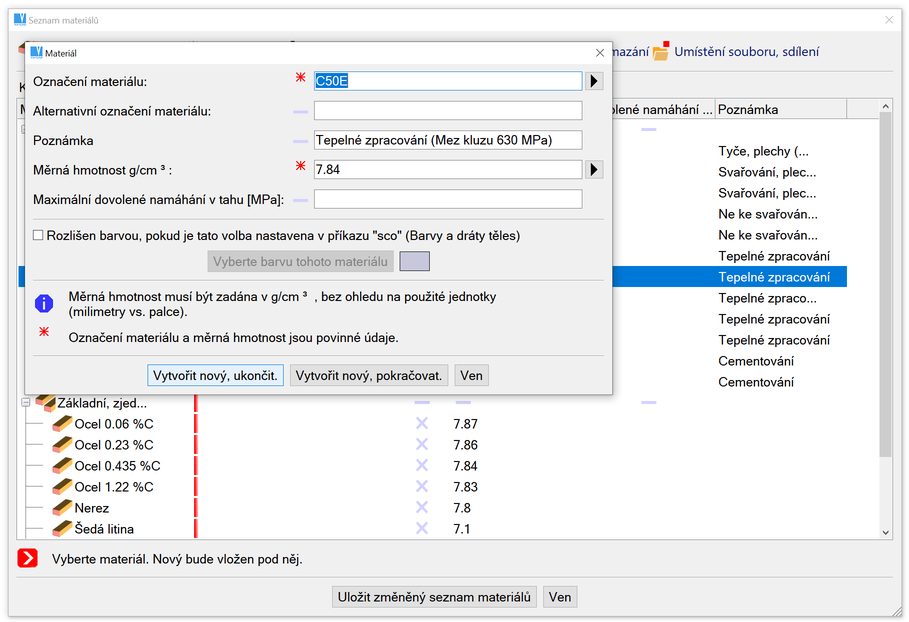Click the Poznámka column header
This screenshot has height=622, width=909.
pyautogui.click(x=780, y=109)
